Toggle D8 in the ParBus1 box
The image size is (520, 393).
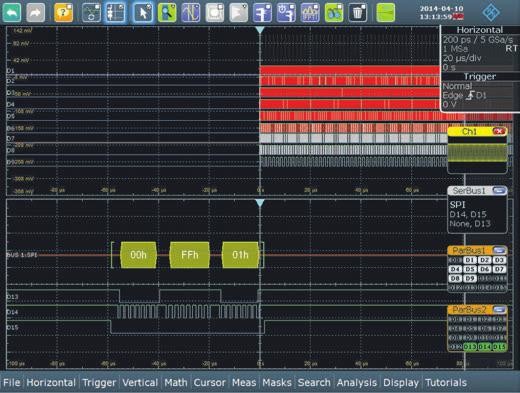pyautogui.click(x=455, y=278)
